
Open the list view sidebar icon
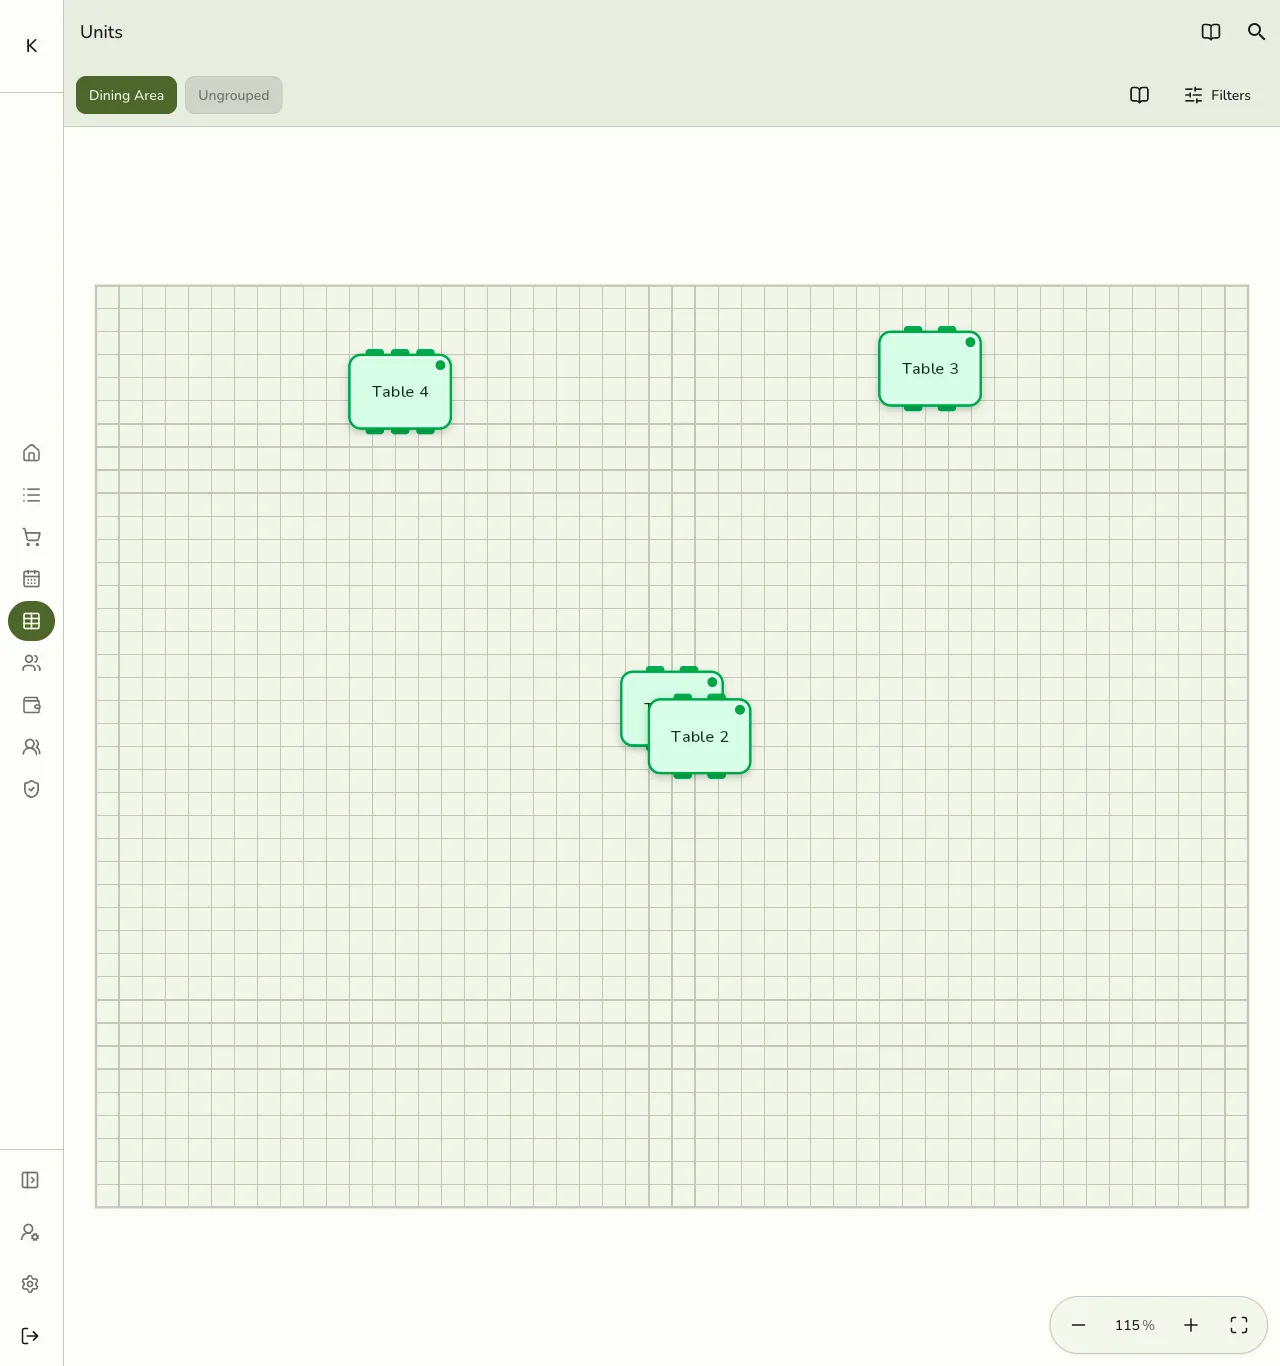pos(31,495)
